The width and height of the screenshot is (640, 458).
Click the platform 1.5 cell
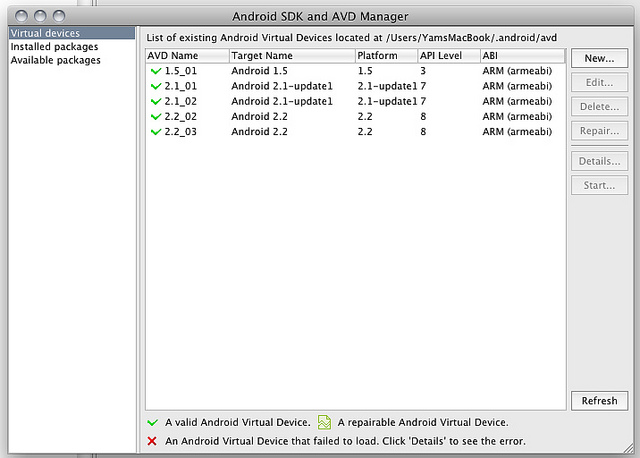click(365, 71)
